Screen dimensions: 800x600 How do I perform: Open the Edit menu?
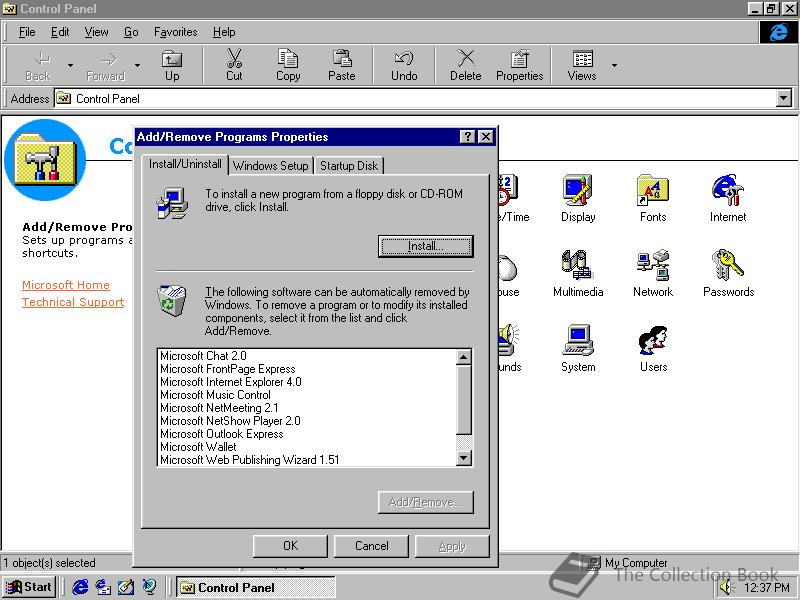pyautogui.click(x=60, y=32)
